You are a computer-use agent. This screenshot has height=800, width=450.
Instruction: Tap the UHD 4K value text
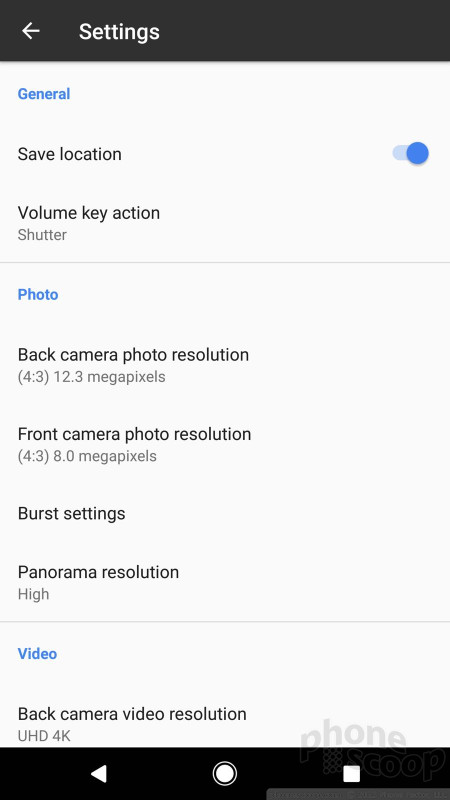coord(44,736)
